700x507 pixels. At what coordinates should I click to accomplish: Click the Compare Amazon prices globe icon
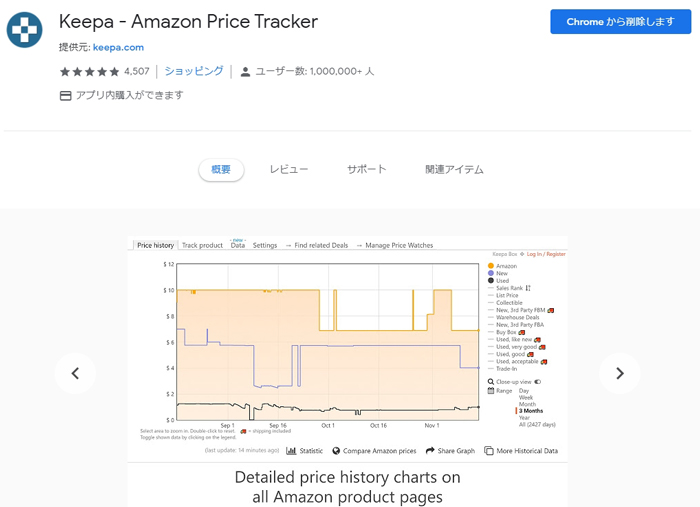pos(336,451)
